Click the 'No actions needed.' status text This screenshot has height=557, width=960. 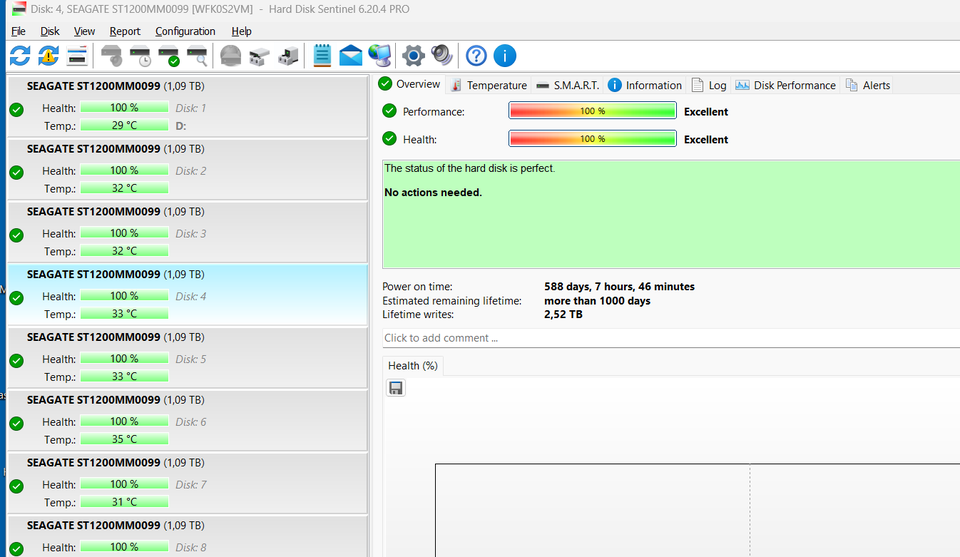(433, 192)
